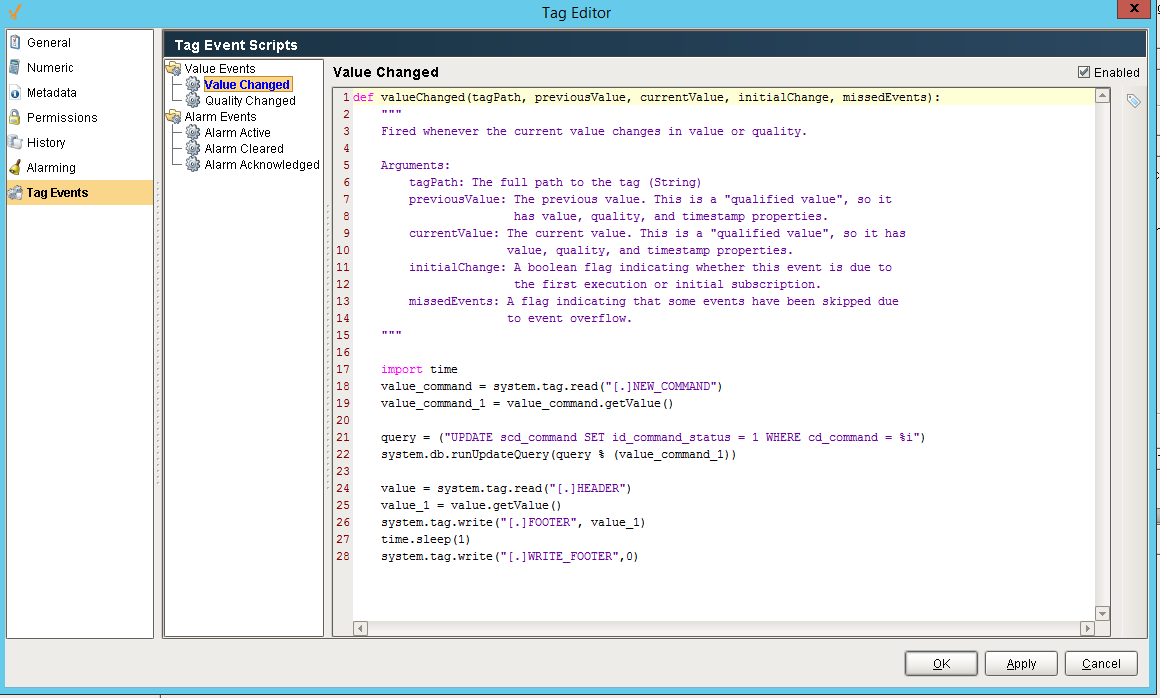Screen dimensions: 1160x698
Task: Select the Metadata tab label
Action: tap(52, 93)
